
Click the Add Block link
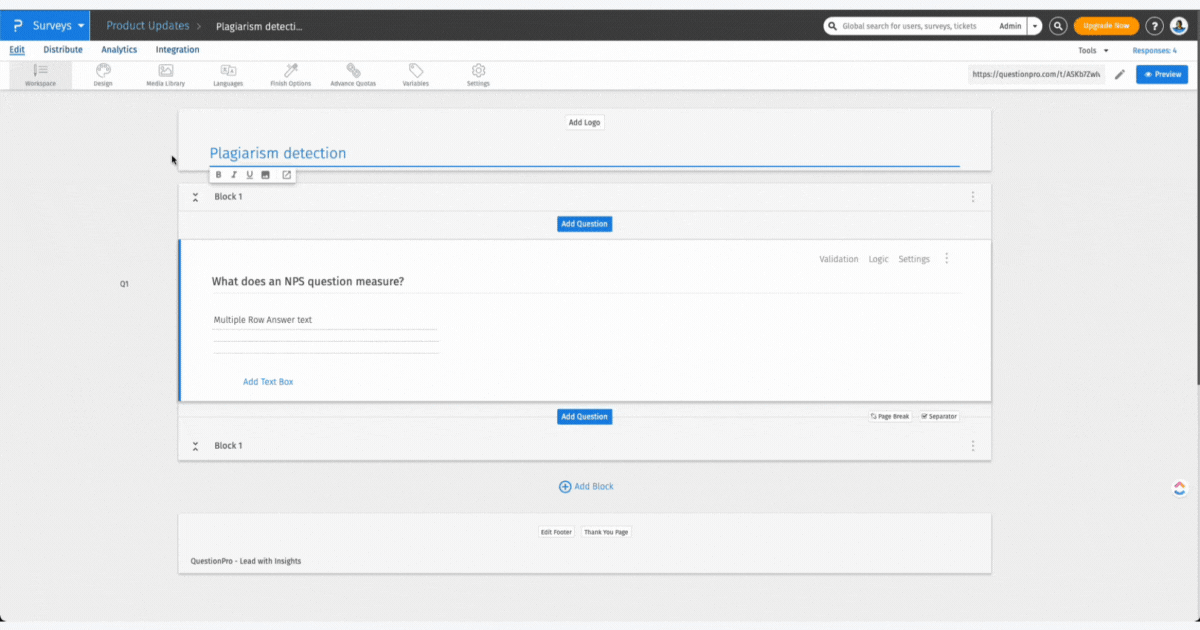click(x=586, y=487)
